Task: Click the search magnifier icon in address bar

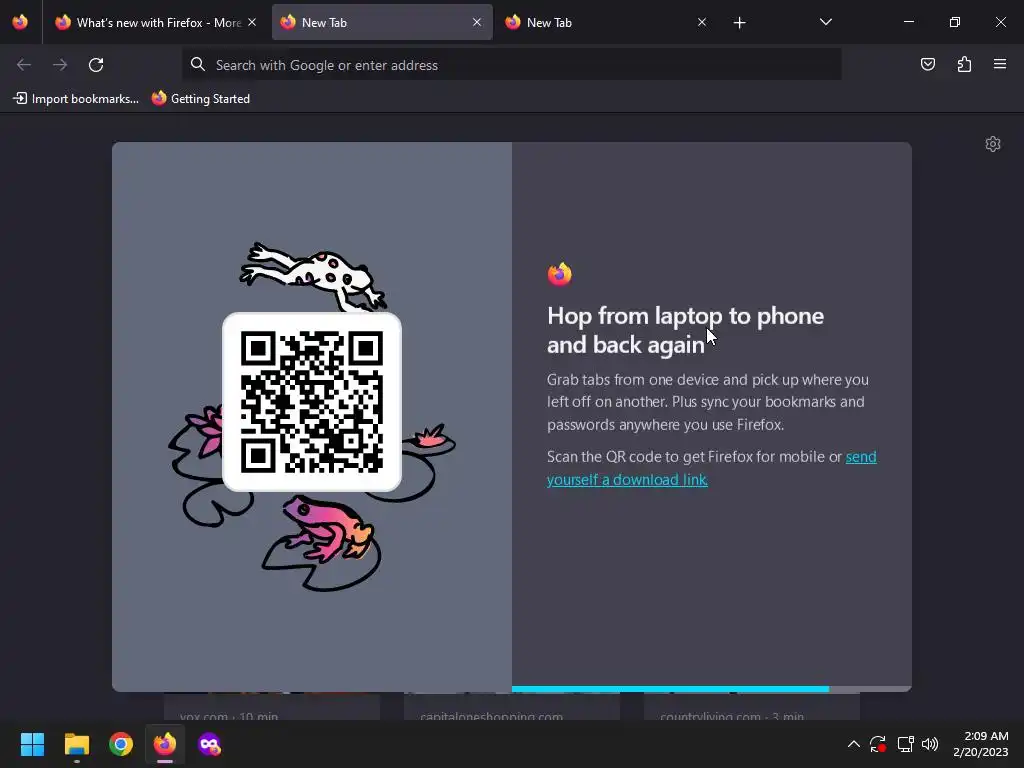Action: [x=197, y=64]
